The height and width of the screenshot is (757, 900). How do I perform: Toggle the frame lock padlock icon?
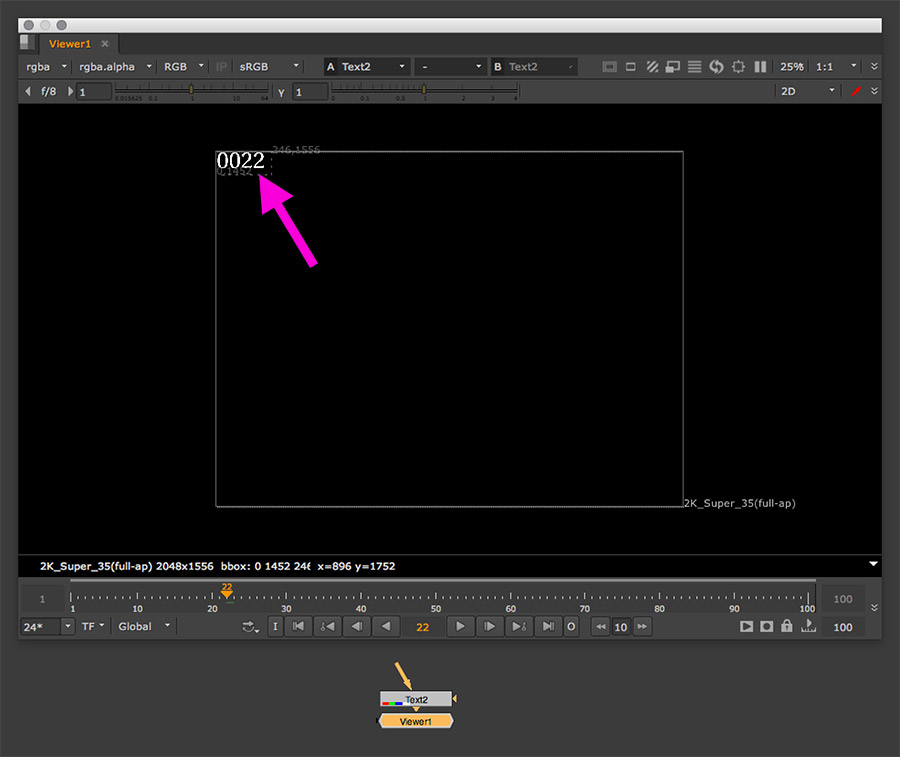[x=787, y=627]
